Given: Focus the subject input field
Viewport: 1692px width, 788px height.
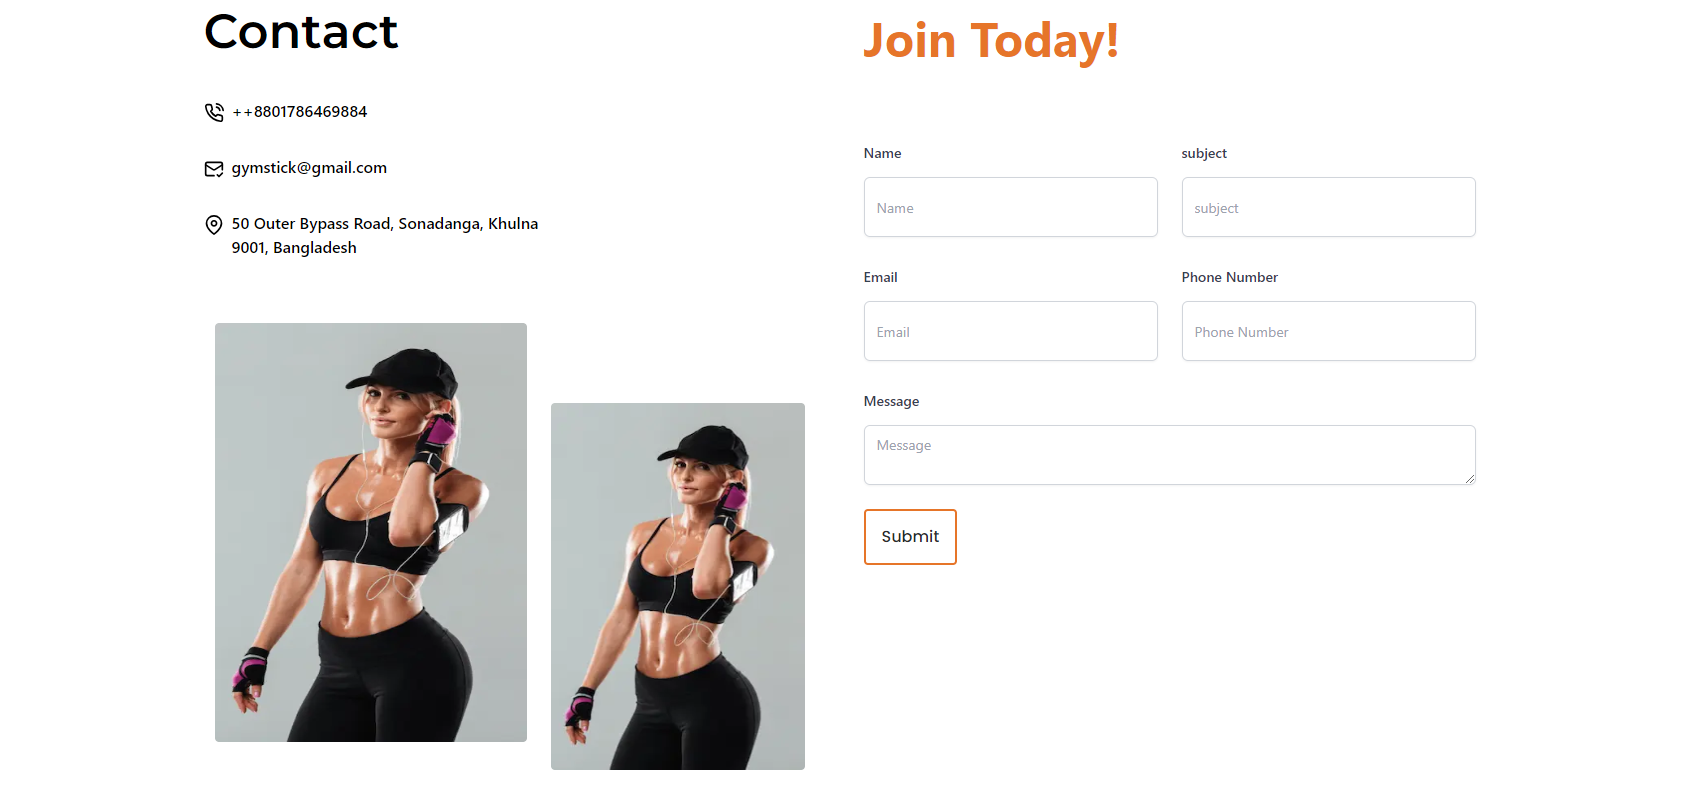Looking at the screenshot, I should (x=1328, y=207).
